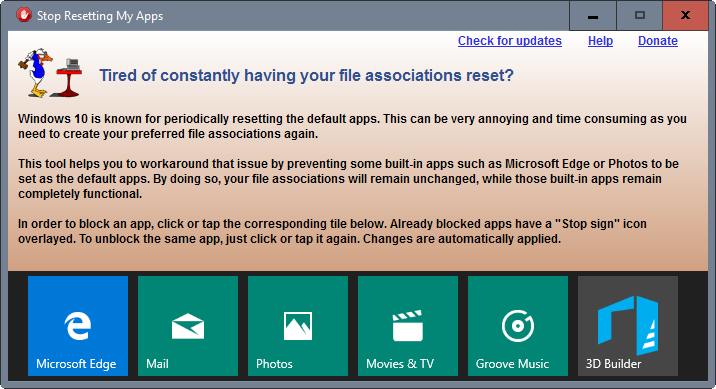Minimize the Stop Resetting My Apps window
The width and height of the screenshot is (716, 389).
[x=593, y=16]
